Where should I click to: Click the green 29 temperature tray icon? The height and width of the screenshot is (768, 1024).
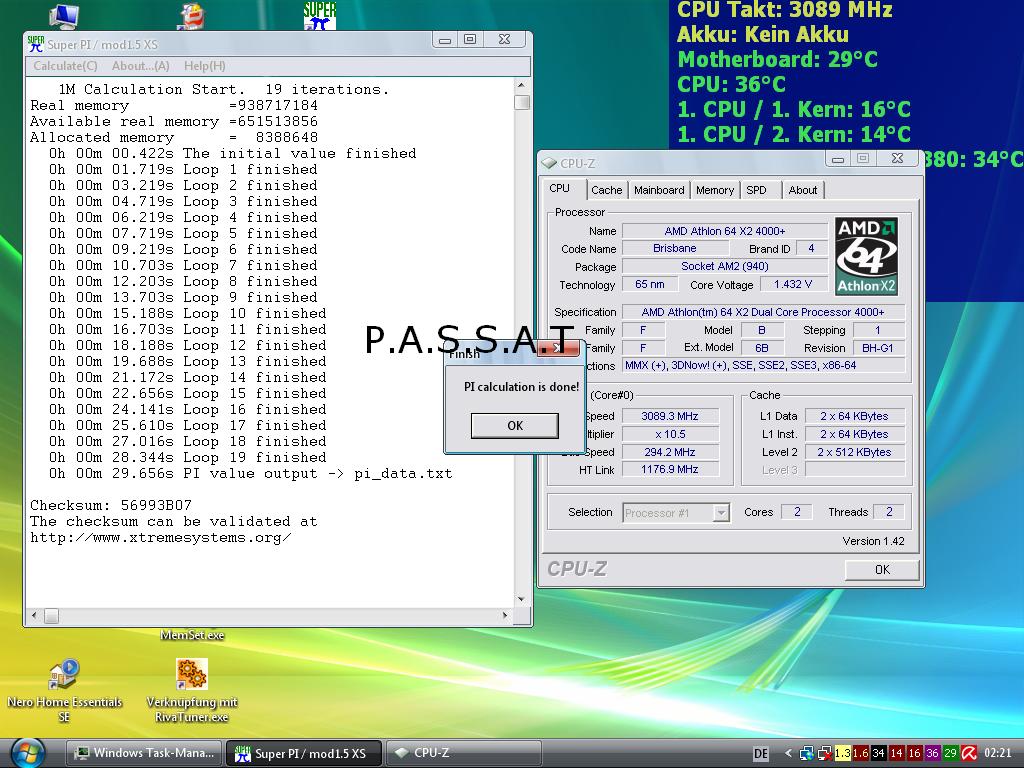tap(950, 753)
